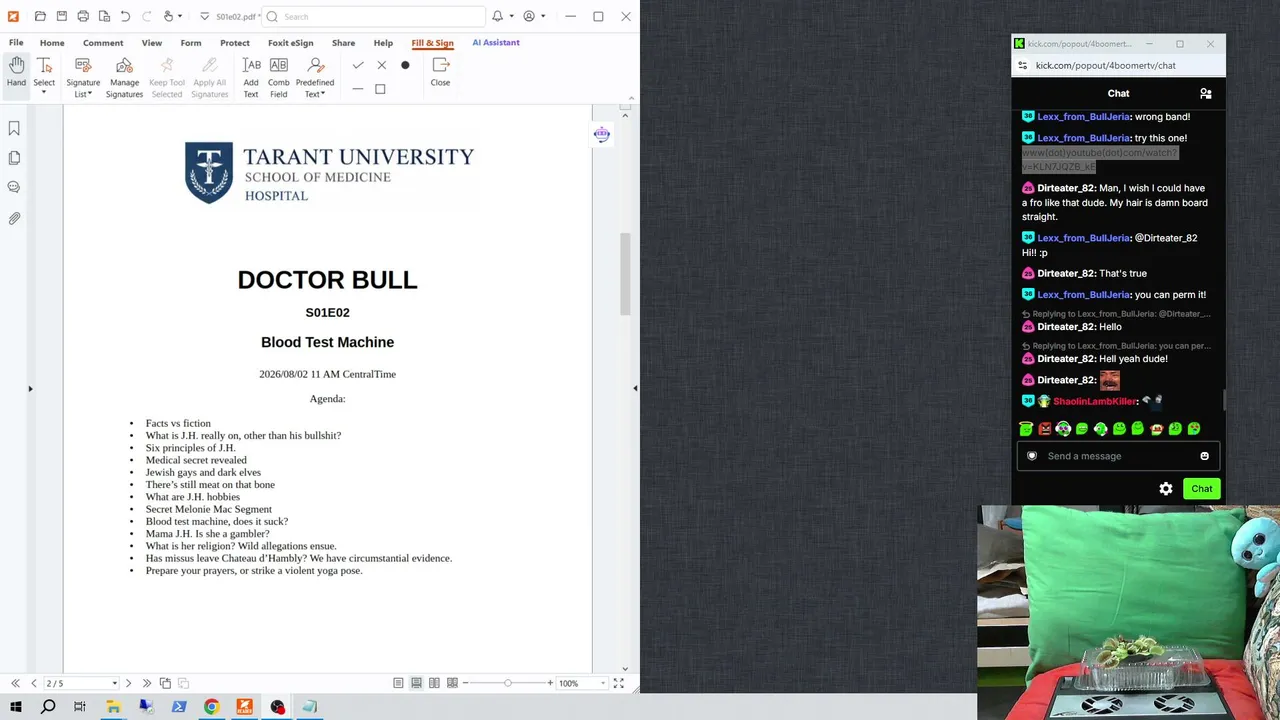Switch to the View tab
Image resolution: width=1280 pixels, height=720 pixels.
[x=152, y=43]
